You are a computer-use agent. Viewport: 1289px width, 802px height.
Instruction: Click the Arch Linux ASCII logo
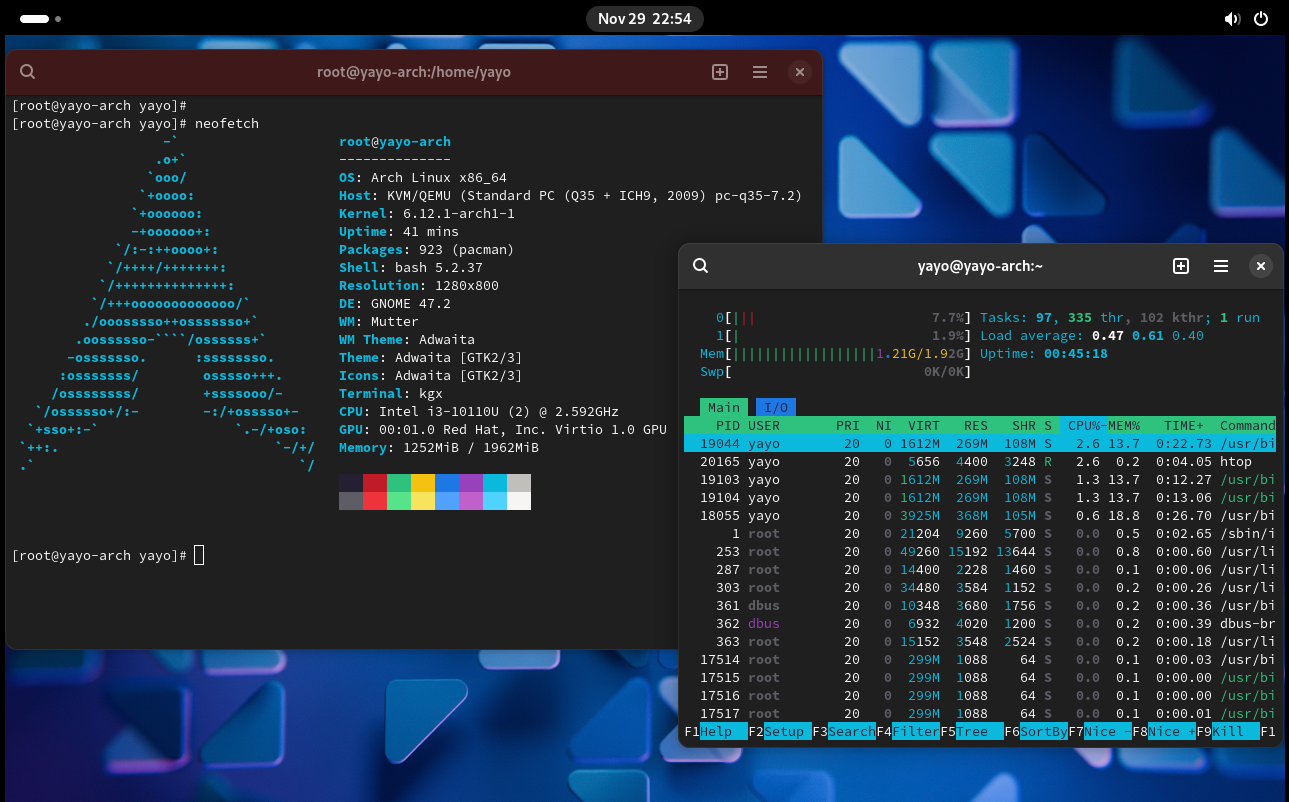(x=166, y=304)
